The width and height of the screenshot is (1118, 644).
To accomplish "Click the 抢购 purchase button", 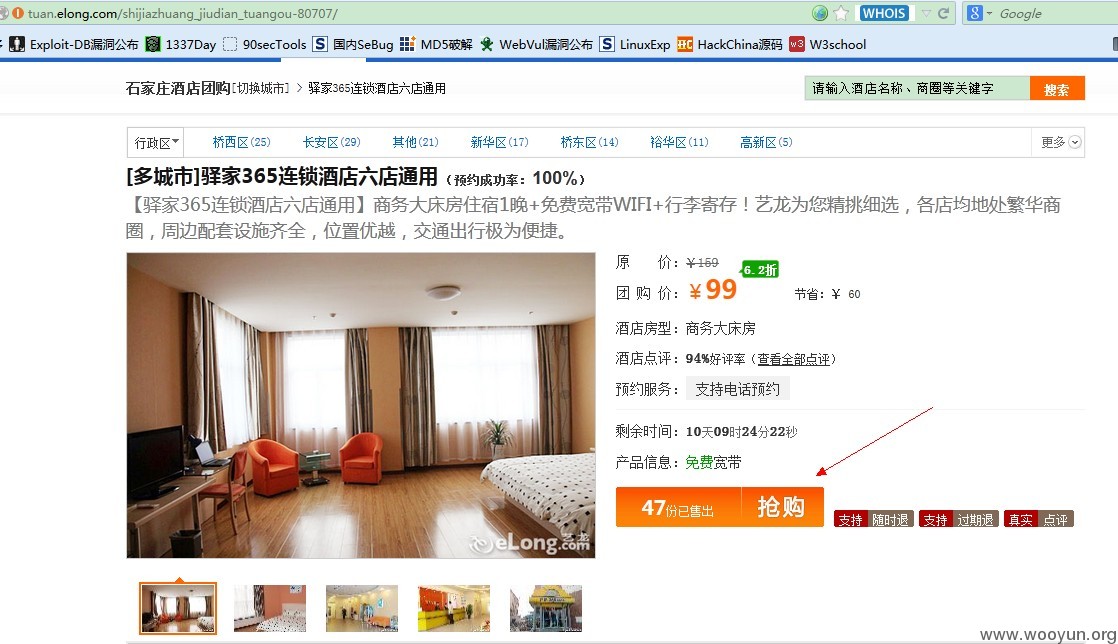I will point(782,507).
